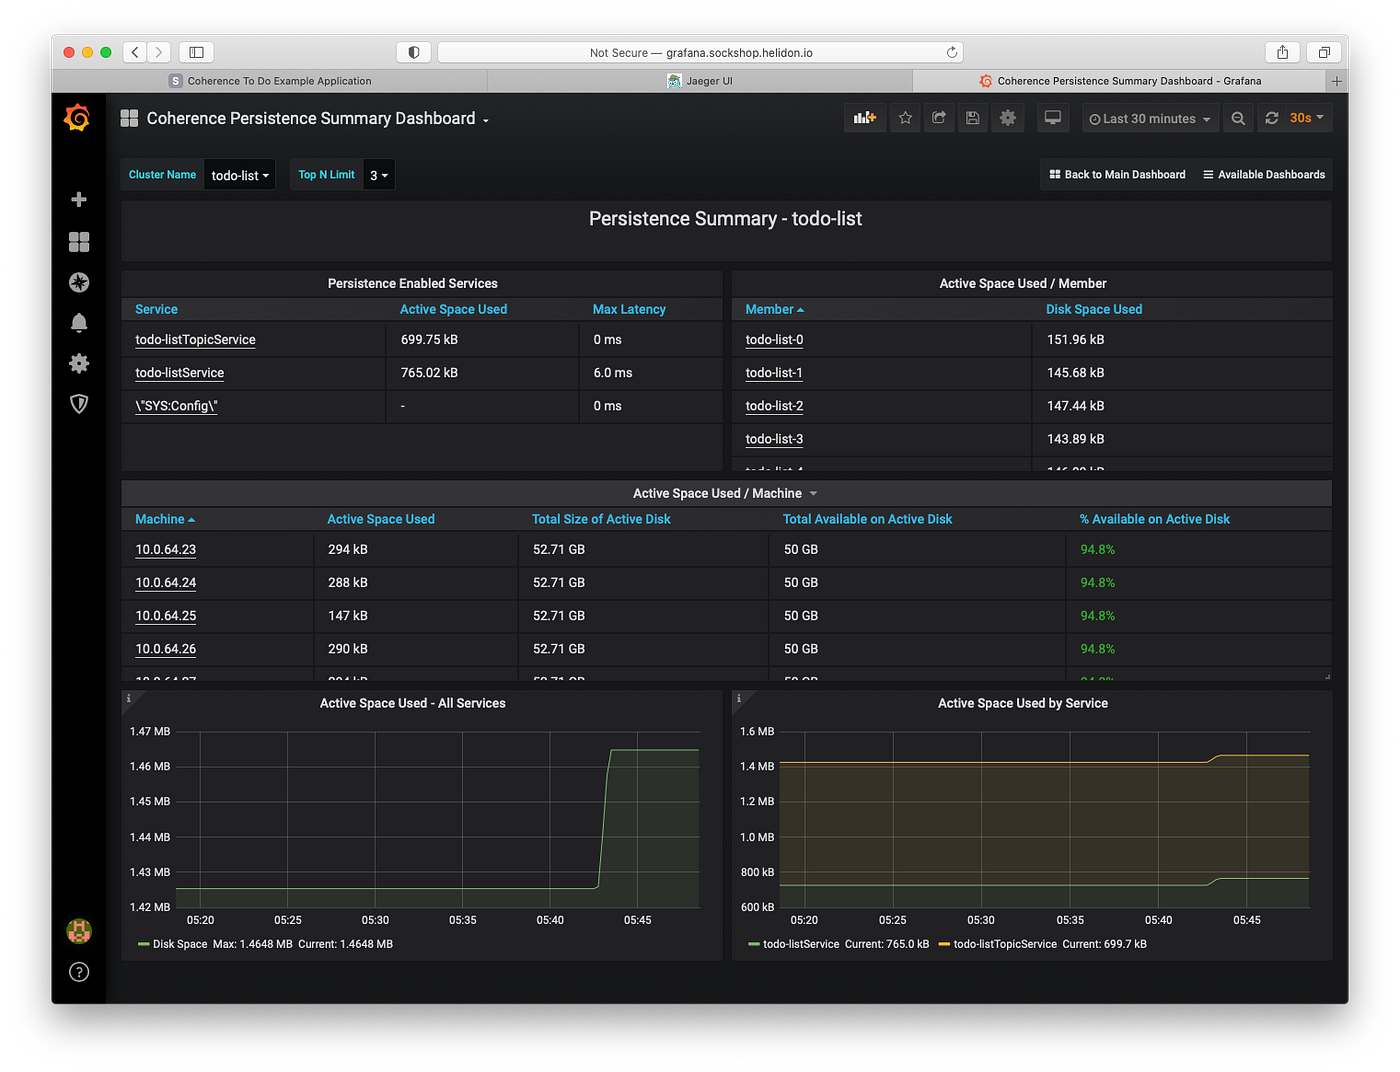Open the Alerting bell icon
The image size is (1400, 1072).
(x=78, y=322)
